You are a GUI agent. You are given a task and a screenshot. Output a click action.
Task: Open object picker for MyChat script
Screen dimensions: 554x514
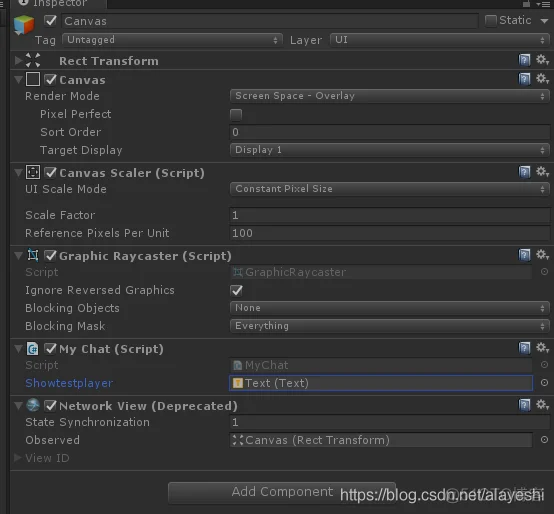click(544, 365)
